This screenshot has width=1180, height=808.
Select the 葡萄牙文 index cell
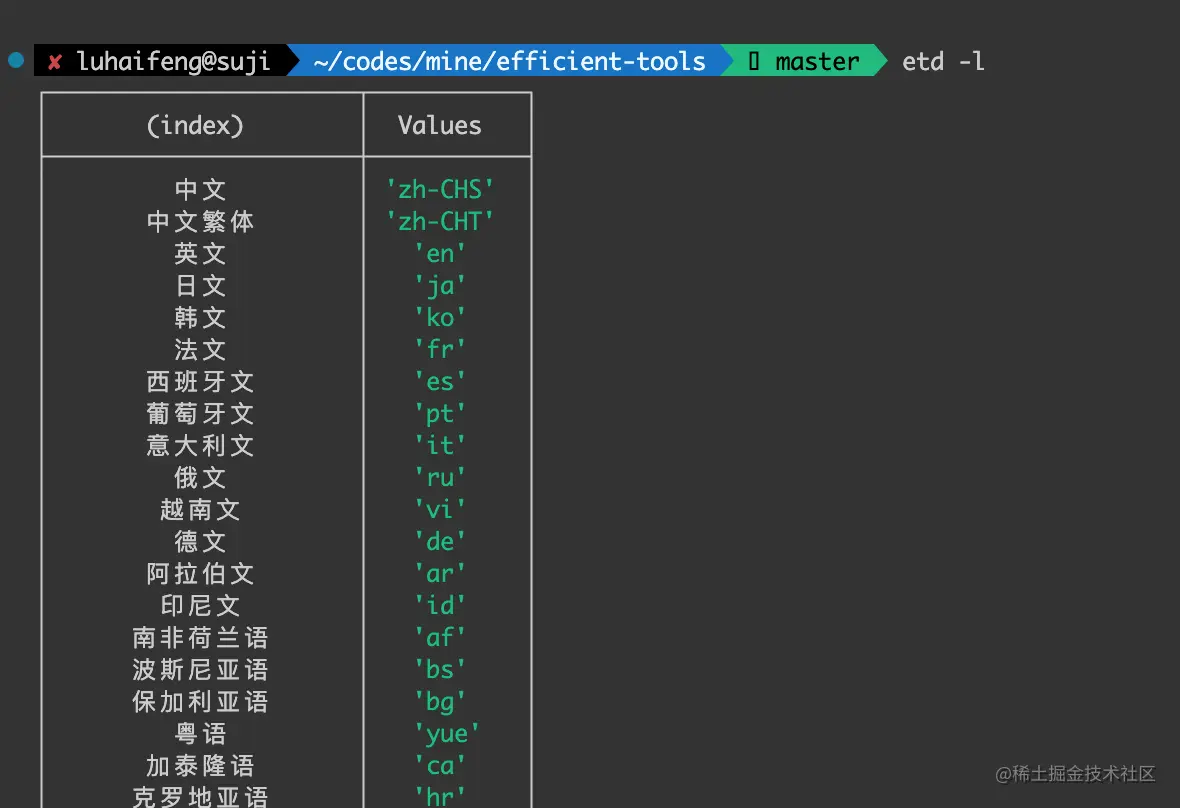coord(200,413)
